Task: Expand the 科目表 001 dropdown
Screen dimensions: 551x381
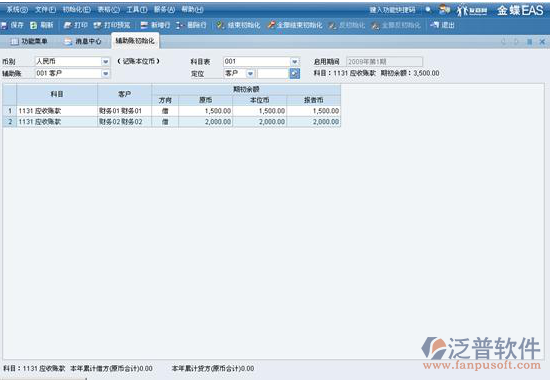Action: 294,62
